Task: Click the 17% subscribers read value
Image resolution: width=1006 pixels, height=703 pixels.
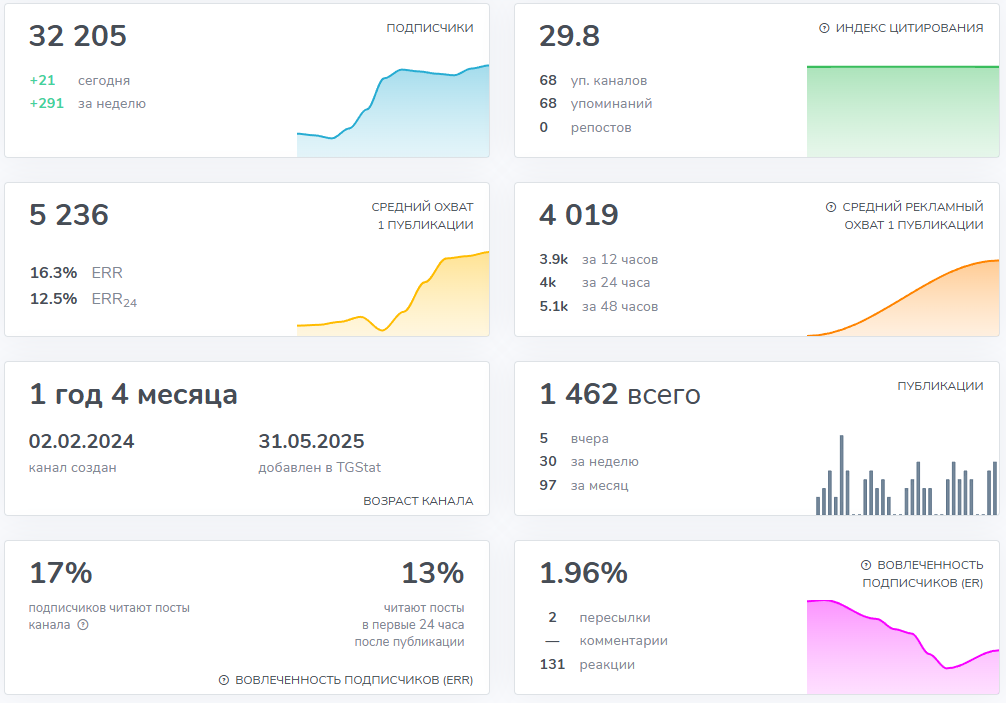Action: pos(61,573)
